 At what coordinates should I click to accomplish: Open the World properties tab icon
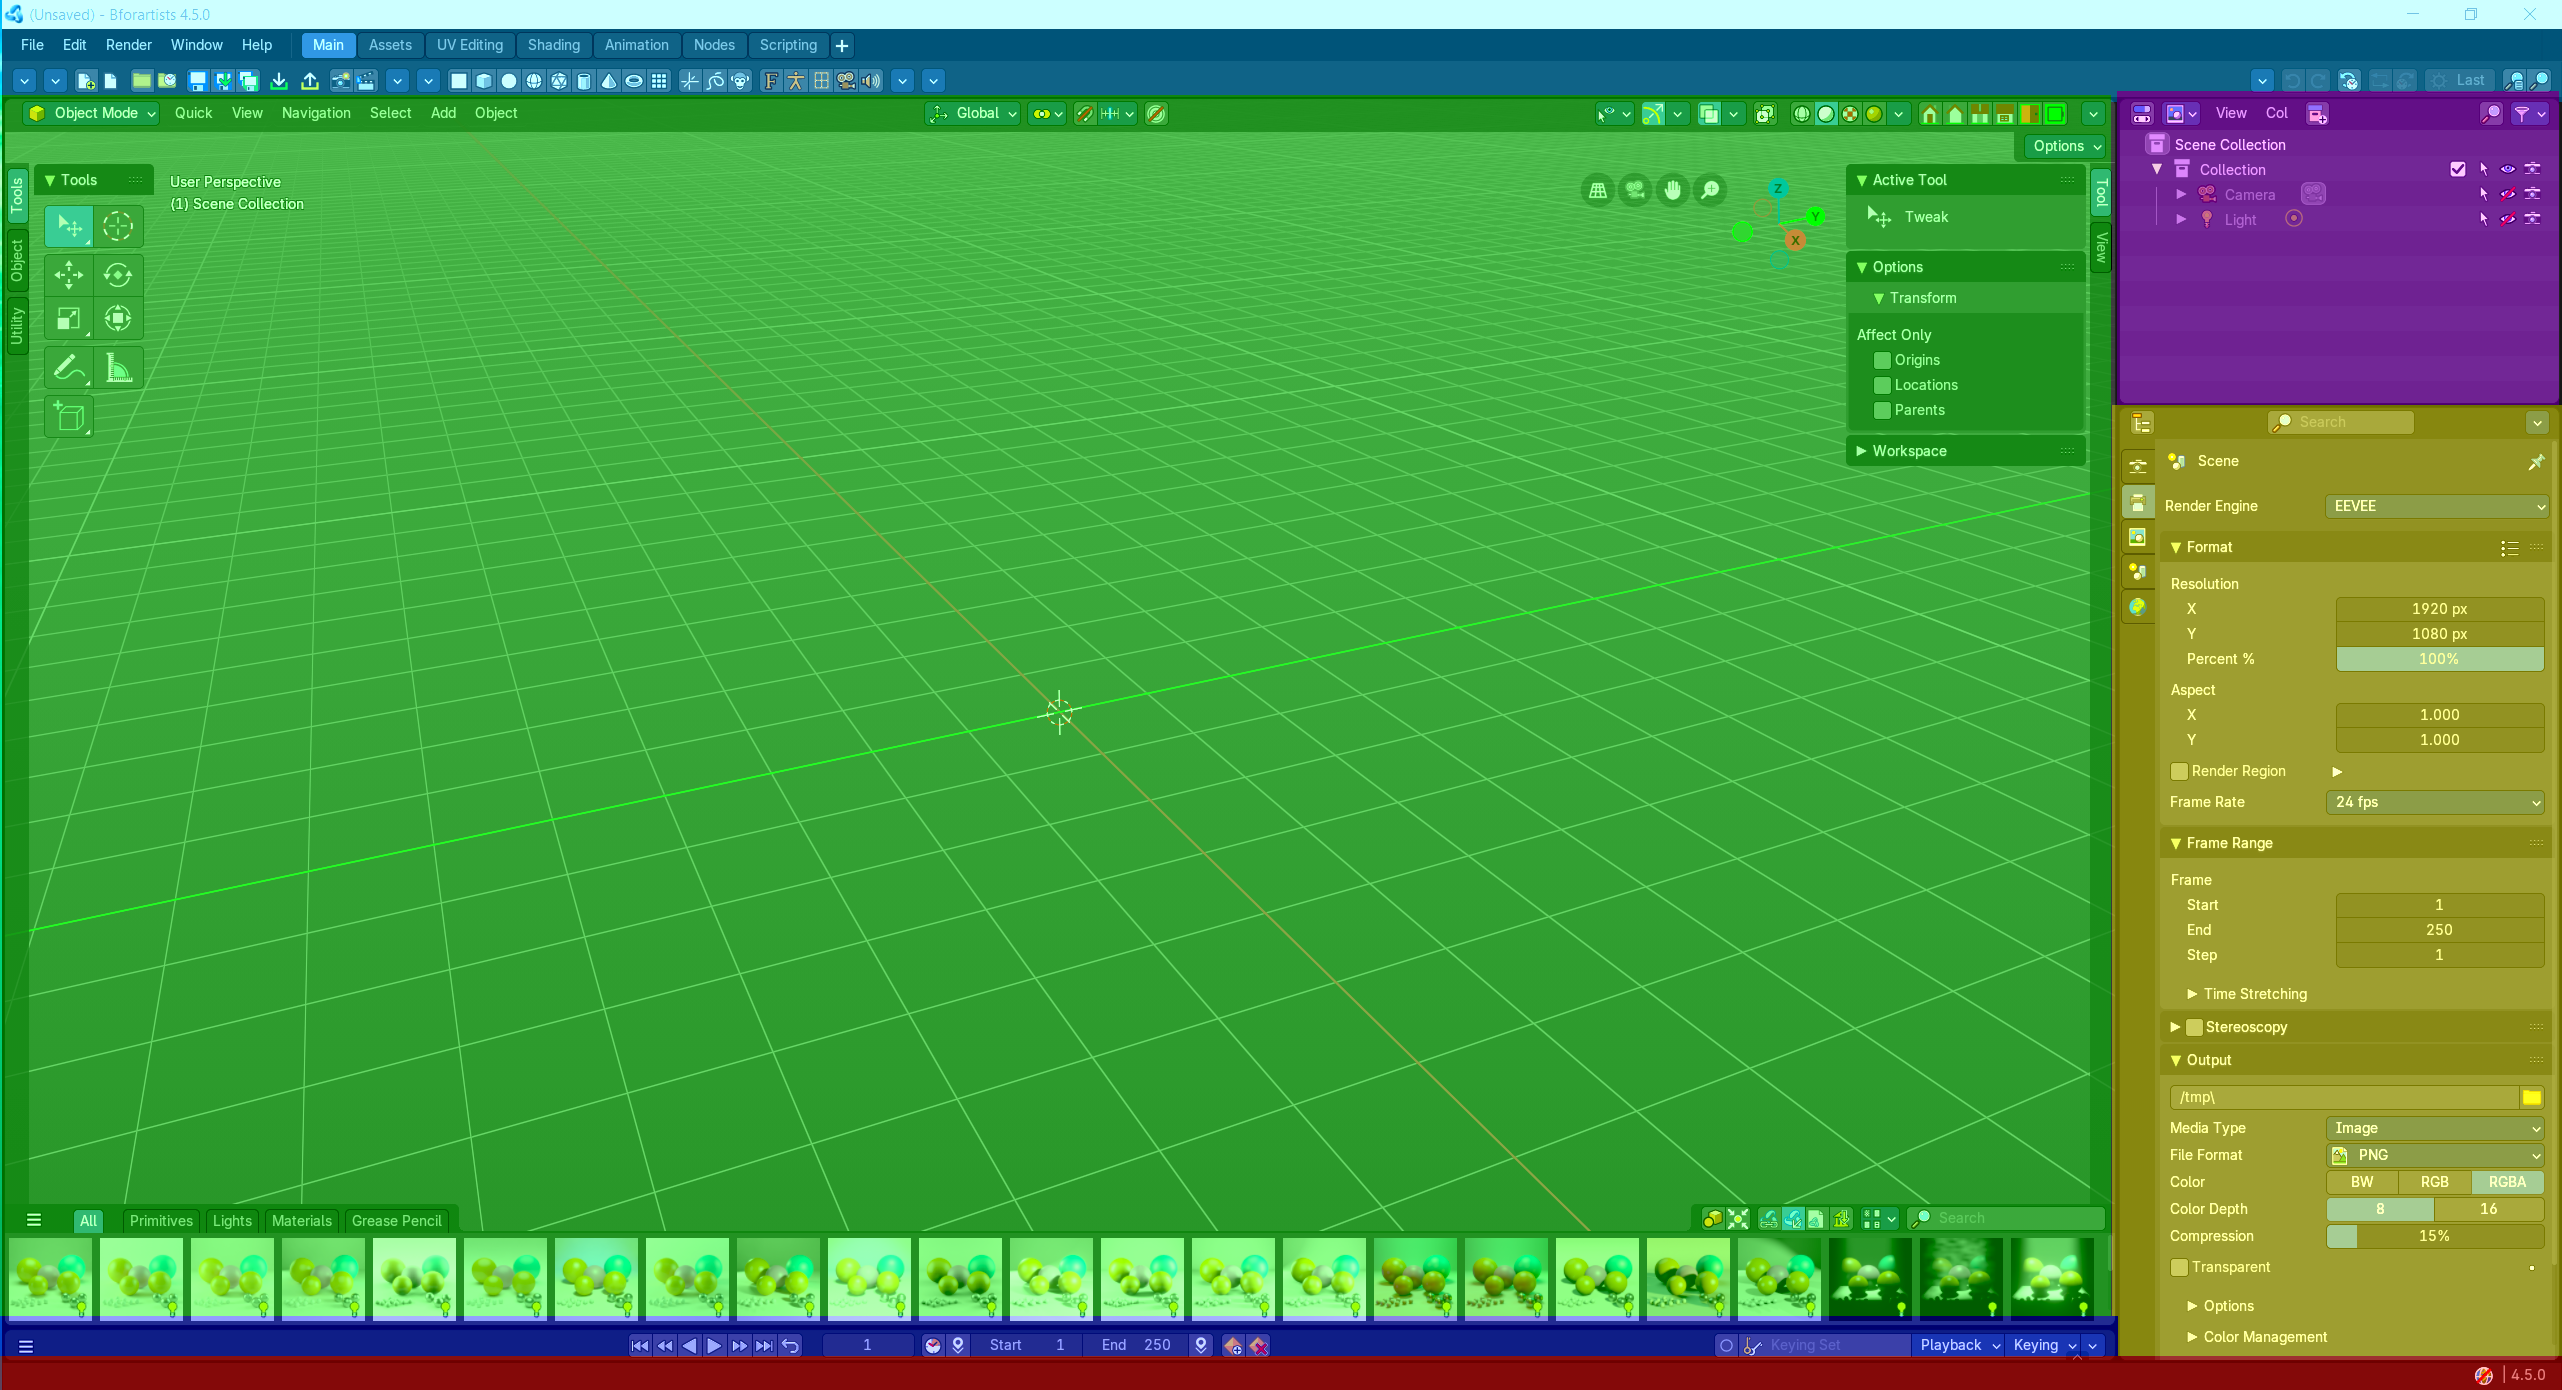2138,607
